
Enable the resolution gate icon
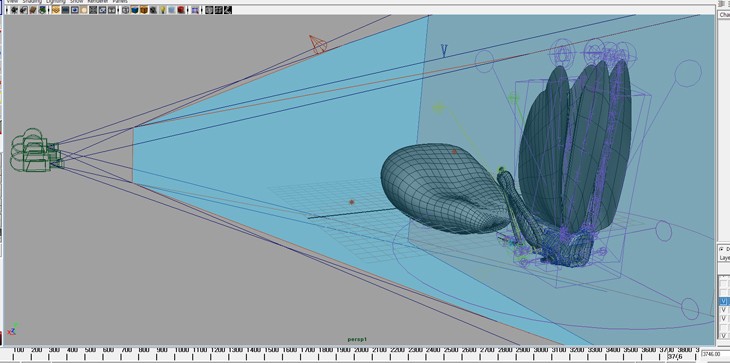[x=74, y=10]
